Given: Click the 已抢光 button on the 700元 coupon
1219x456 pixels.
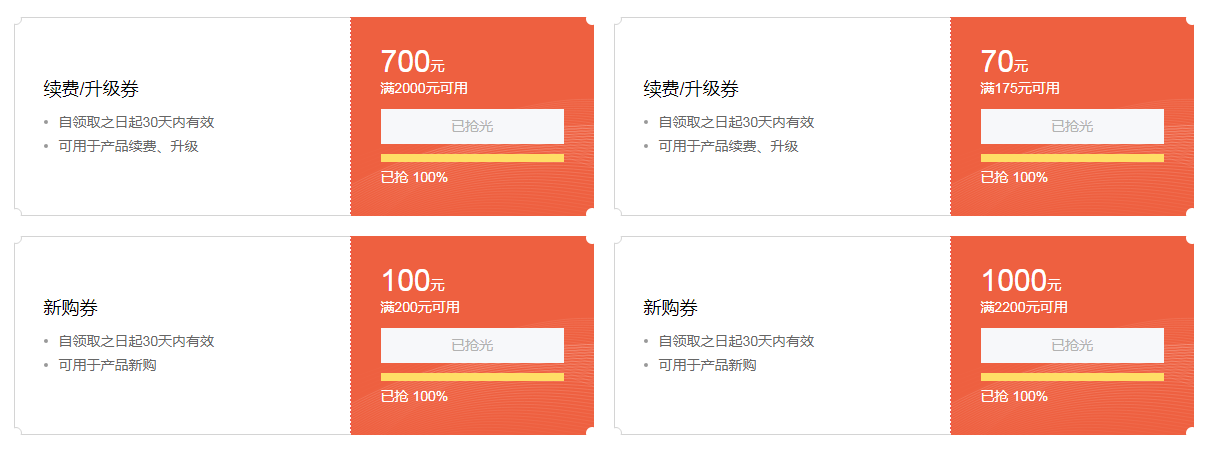Looking at the screenshot, I should pos(472,127).
